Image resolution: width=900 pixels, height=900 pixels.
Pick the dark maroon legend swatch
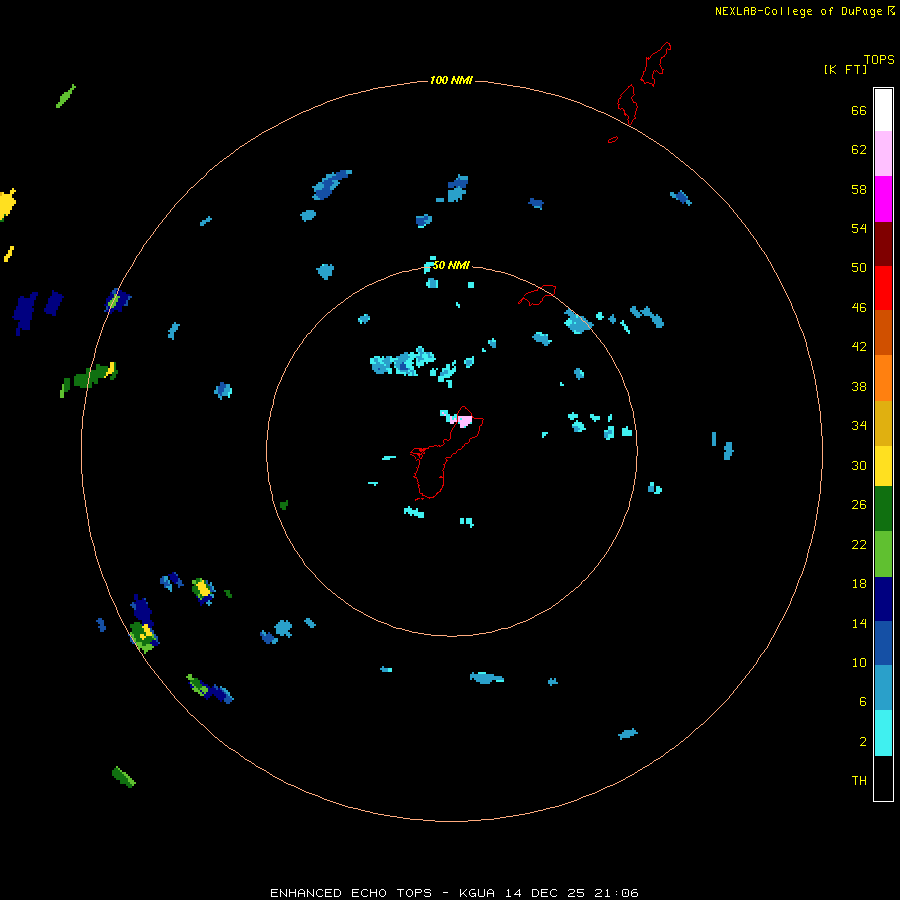[883, 244]
